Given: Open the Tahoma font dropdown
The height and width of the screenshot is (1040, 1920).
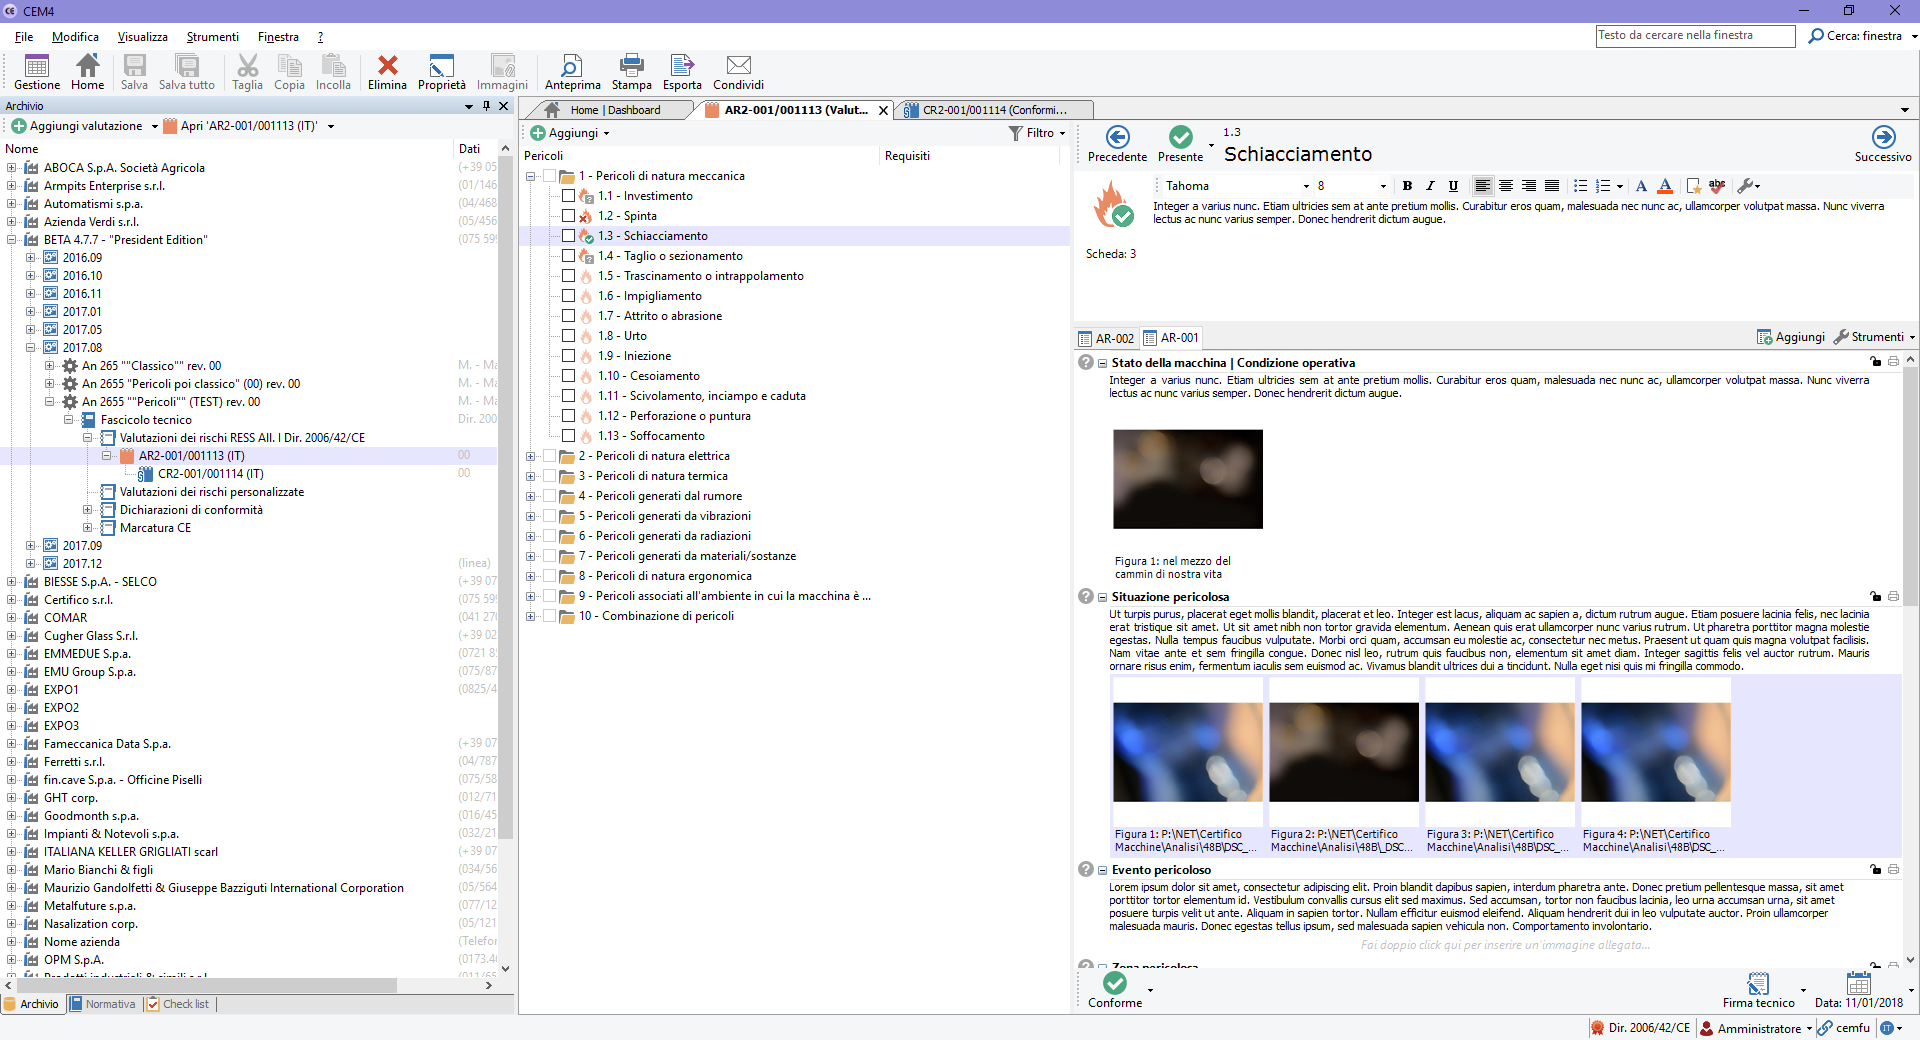Looking at the screenshot, I should [1305, 186].
